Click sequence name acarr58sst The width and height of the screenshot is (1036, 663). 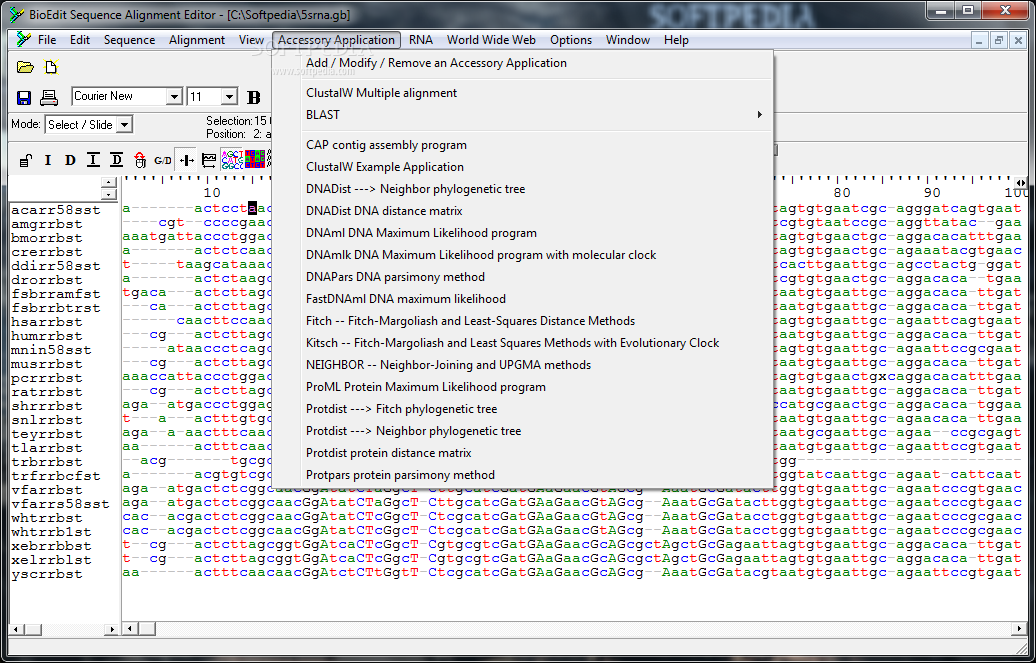56,210
